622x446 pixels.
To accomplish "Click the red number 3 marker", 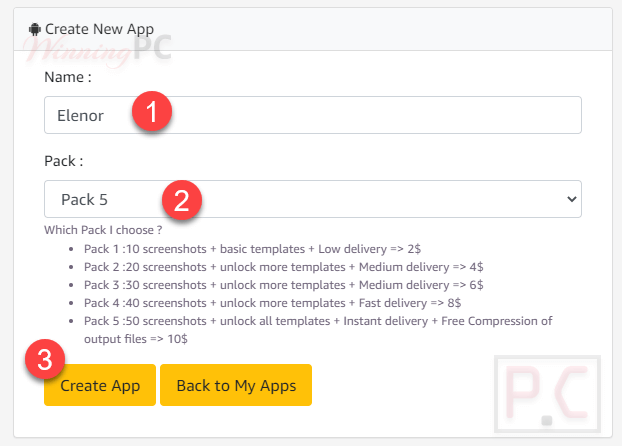I will click(x=45, y=359).
